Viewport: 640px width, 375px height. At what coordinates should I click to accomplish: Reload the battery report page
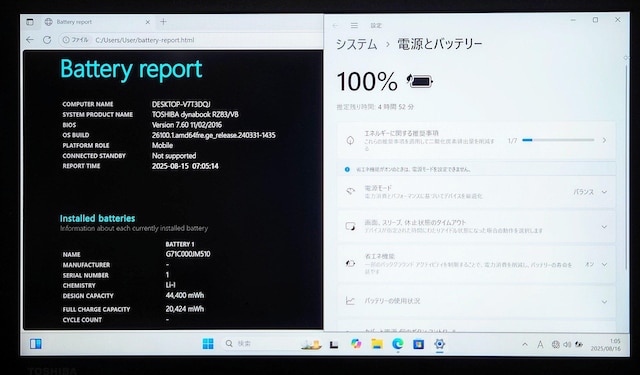coord(47,40)
